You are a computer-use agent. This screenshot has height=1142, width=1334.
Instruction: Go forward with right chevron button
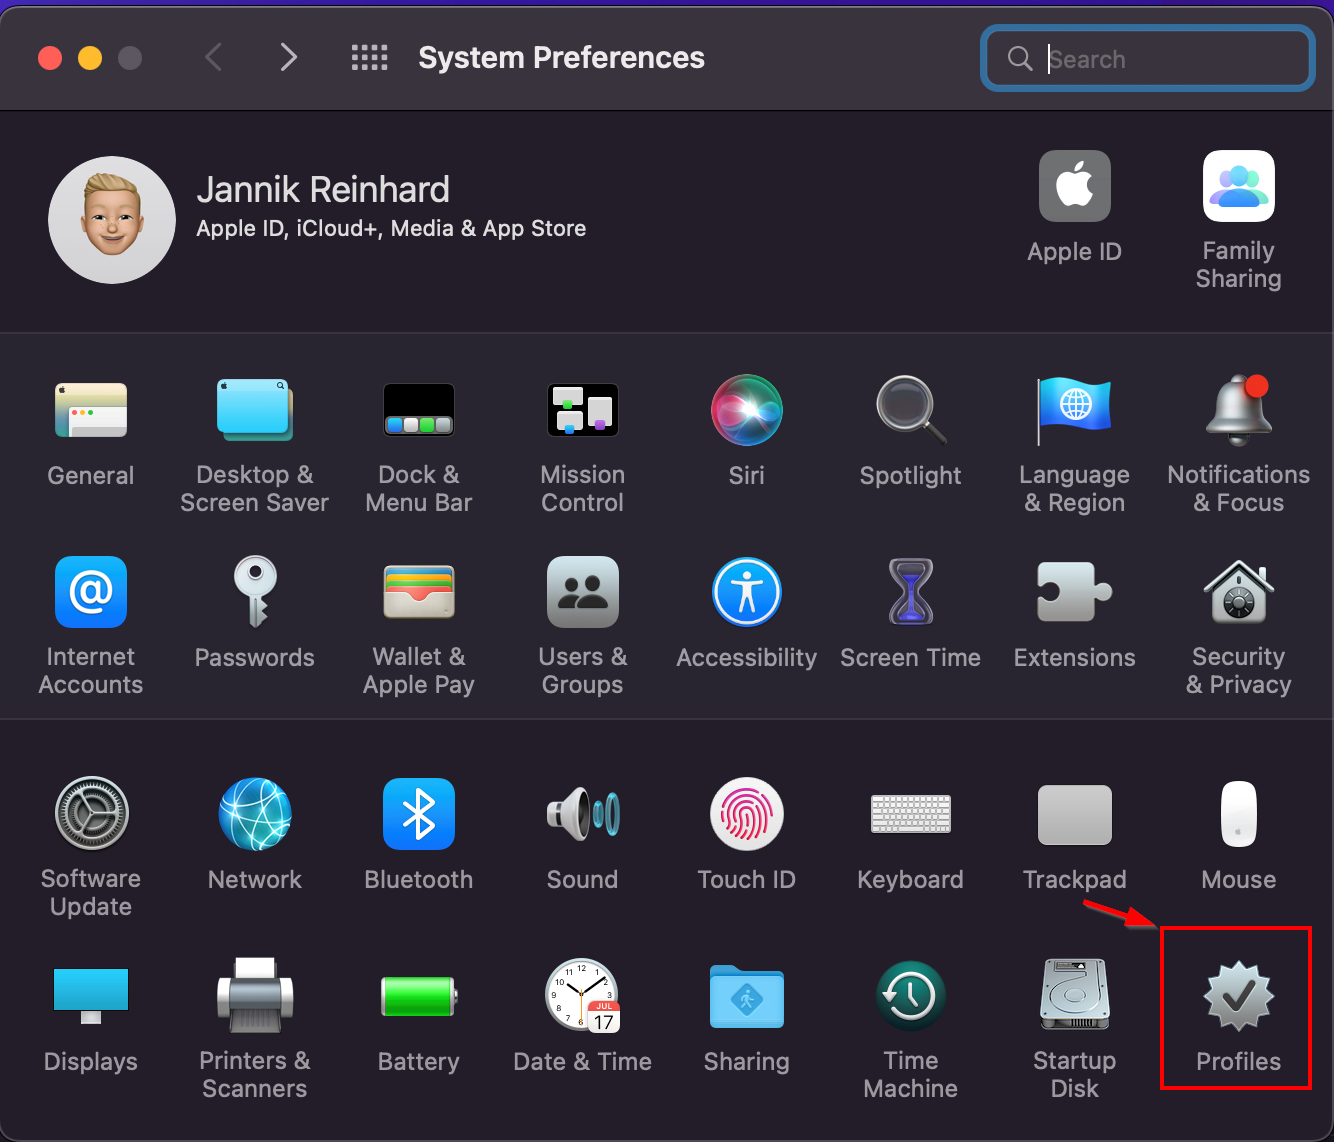pyautogui.click(x=288, y=58)
